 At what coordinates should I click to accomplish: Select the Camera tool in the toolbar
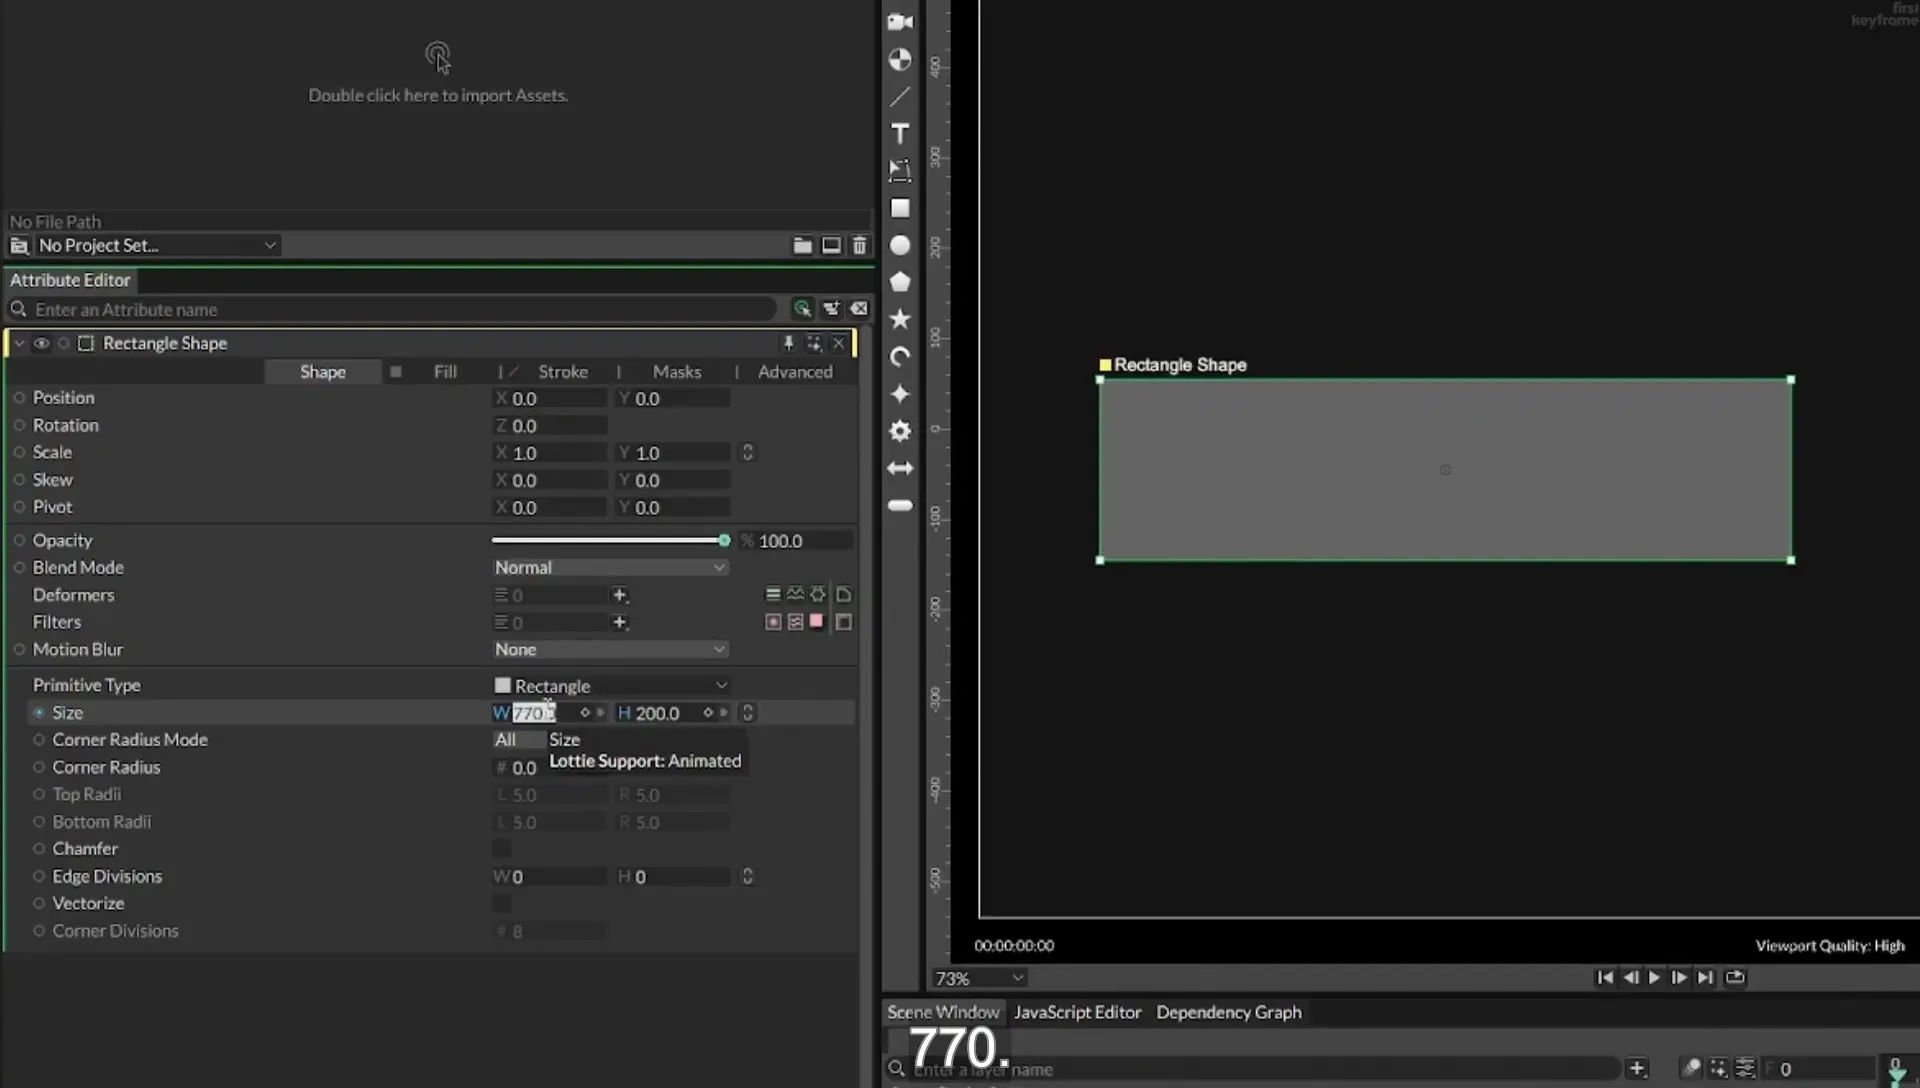click(900, 22)
